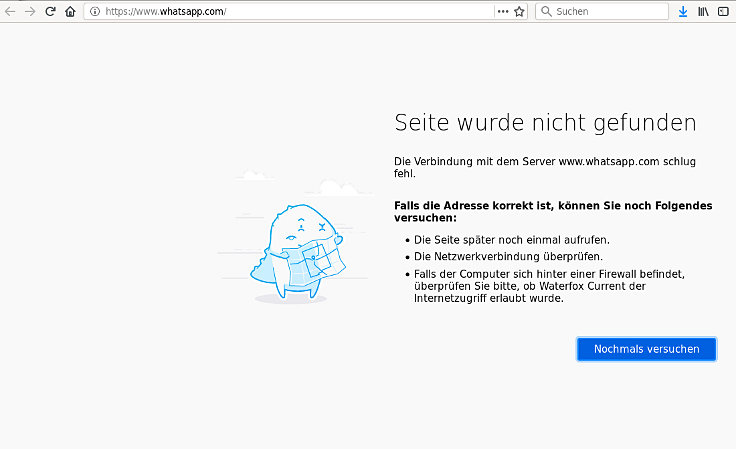Image resolution: width=736 pixels, height=449 pixels.
Task: Open the page actions three-dot menu
Action: point(503,11)
